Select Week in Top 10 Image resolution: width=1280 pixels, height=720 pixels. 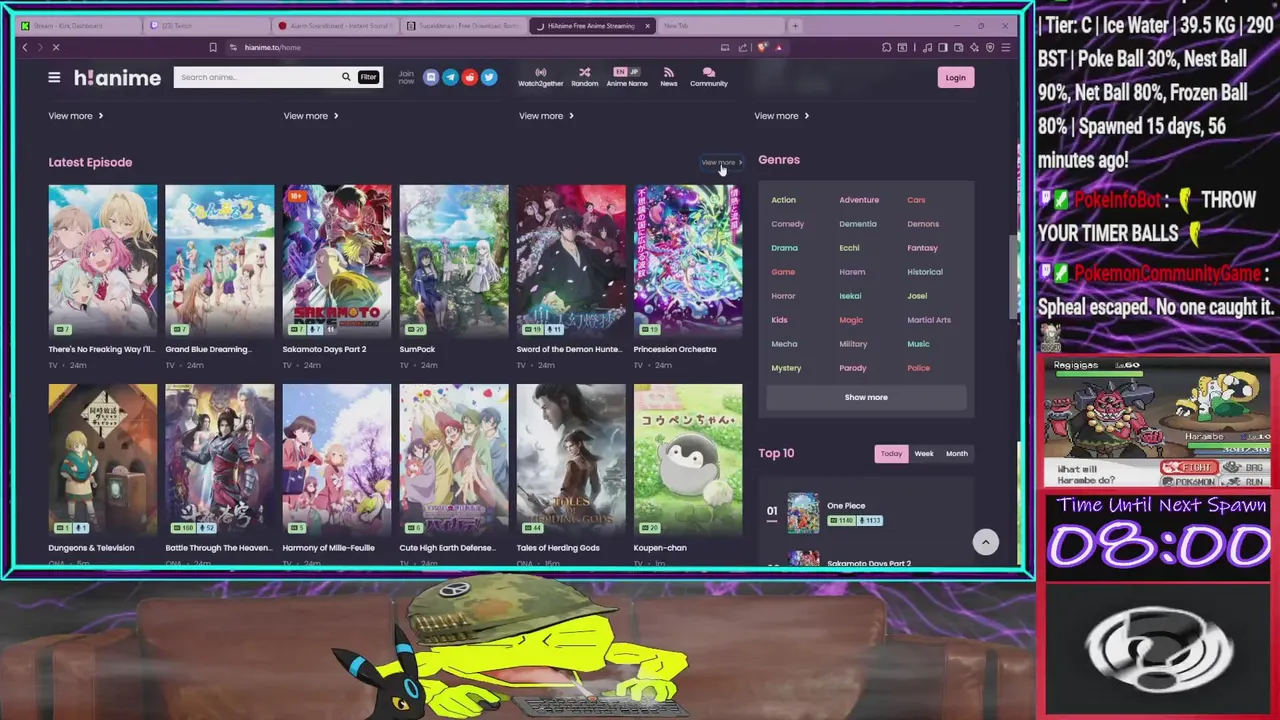[924, 453]
